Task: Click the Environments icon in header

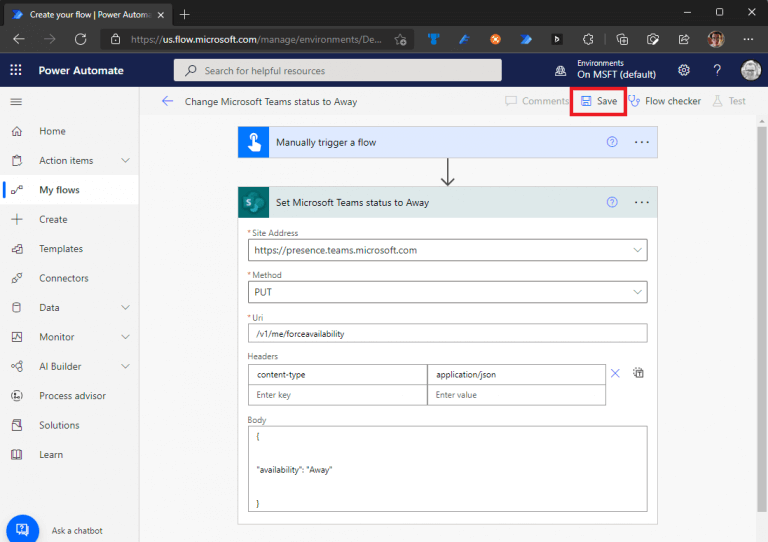Action: tap(560, 71)
